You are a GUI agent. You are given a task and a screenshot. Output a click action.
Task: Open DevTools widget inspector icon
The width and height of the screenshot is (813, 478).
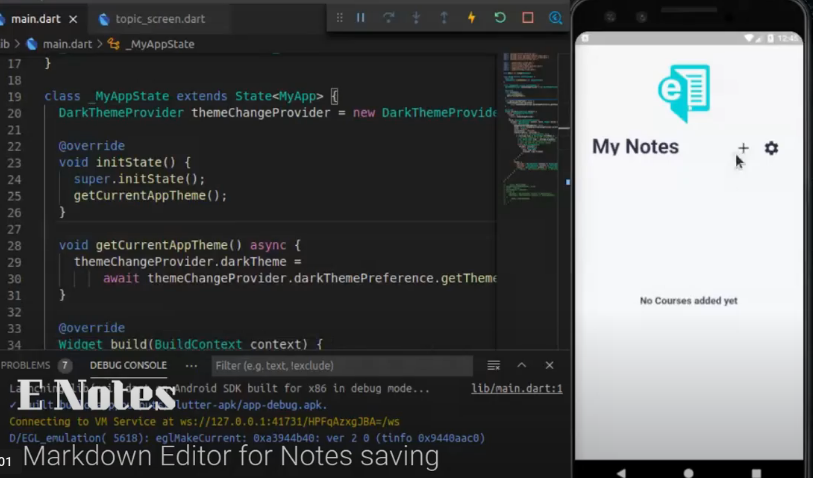coord(555,18)
